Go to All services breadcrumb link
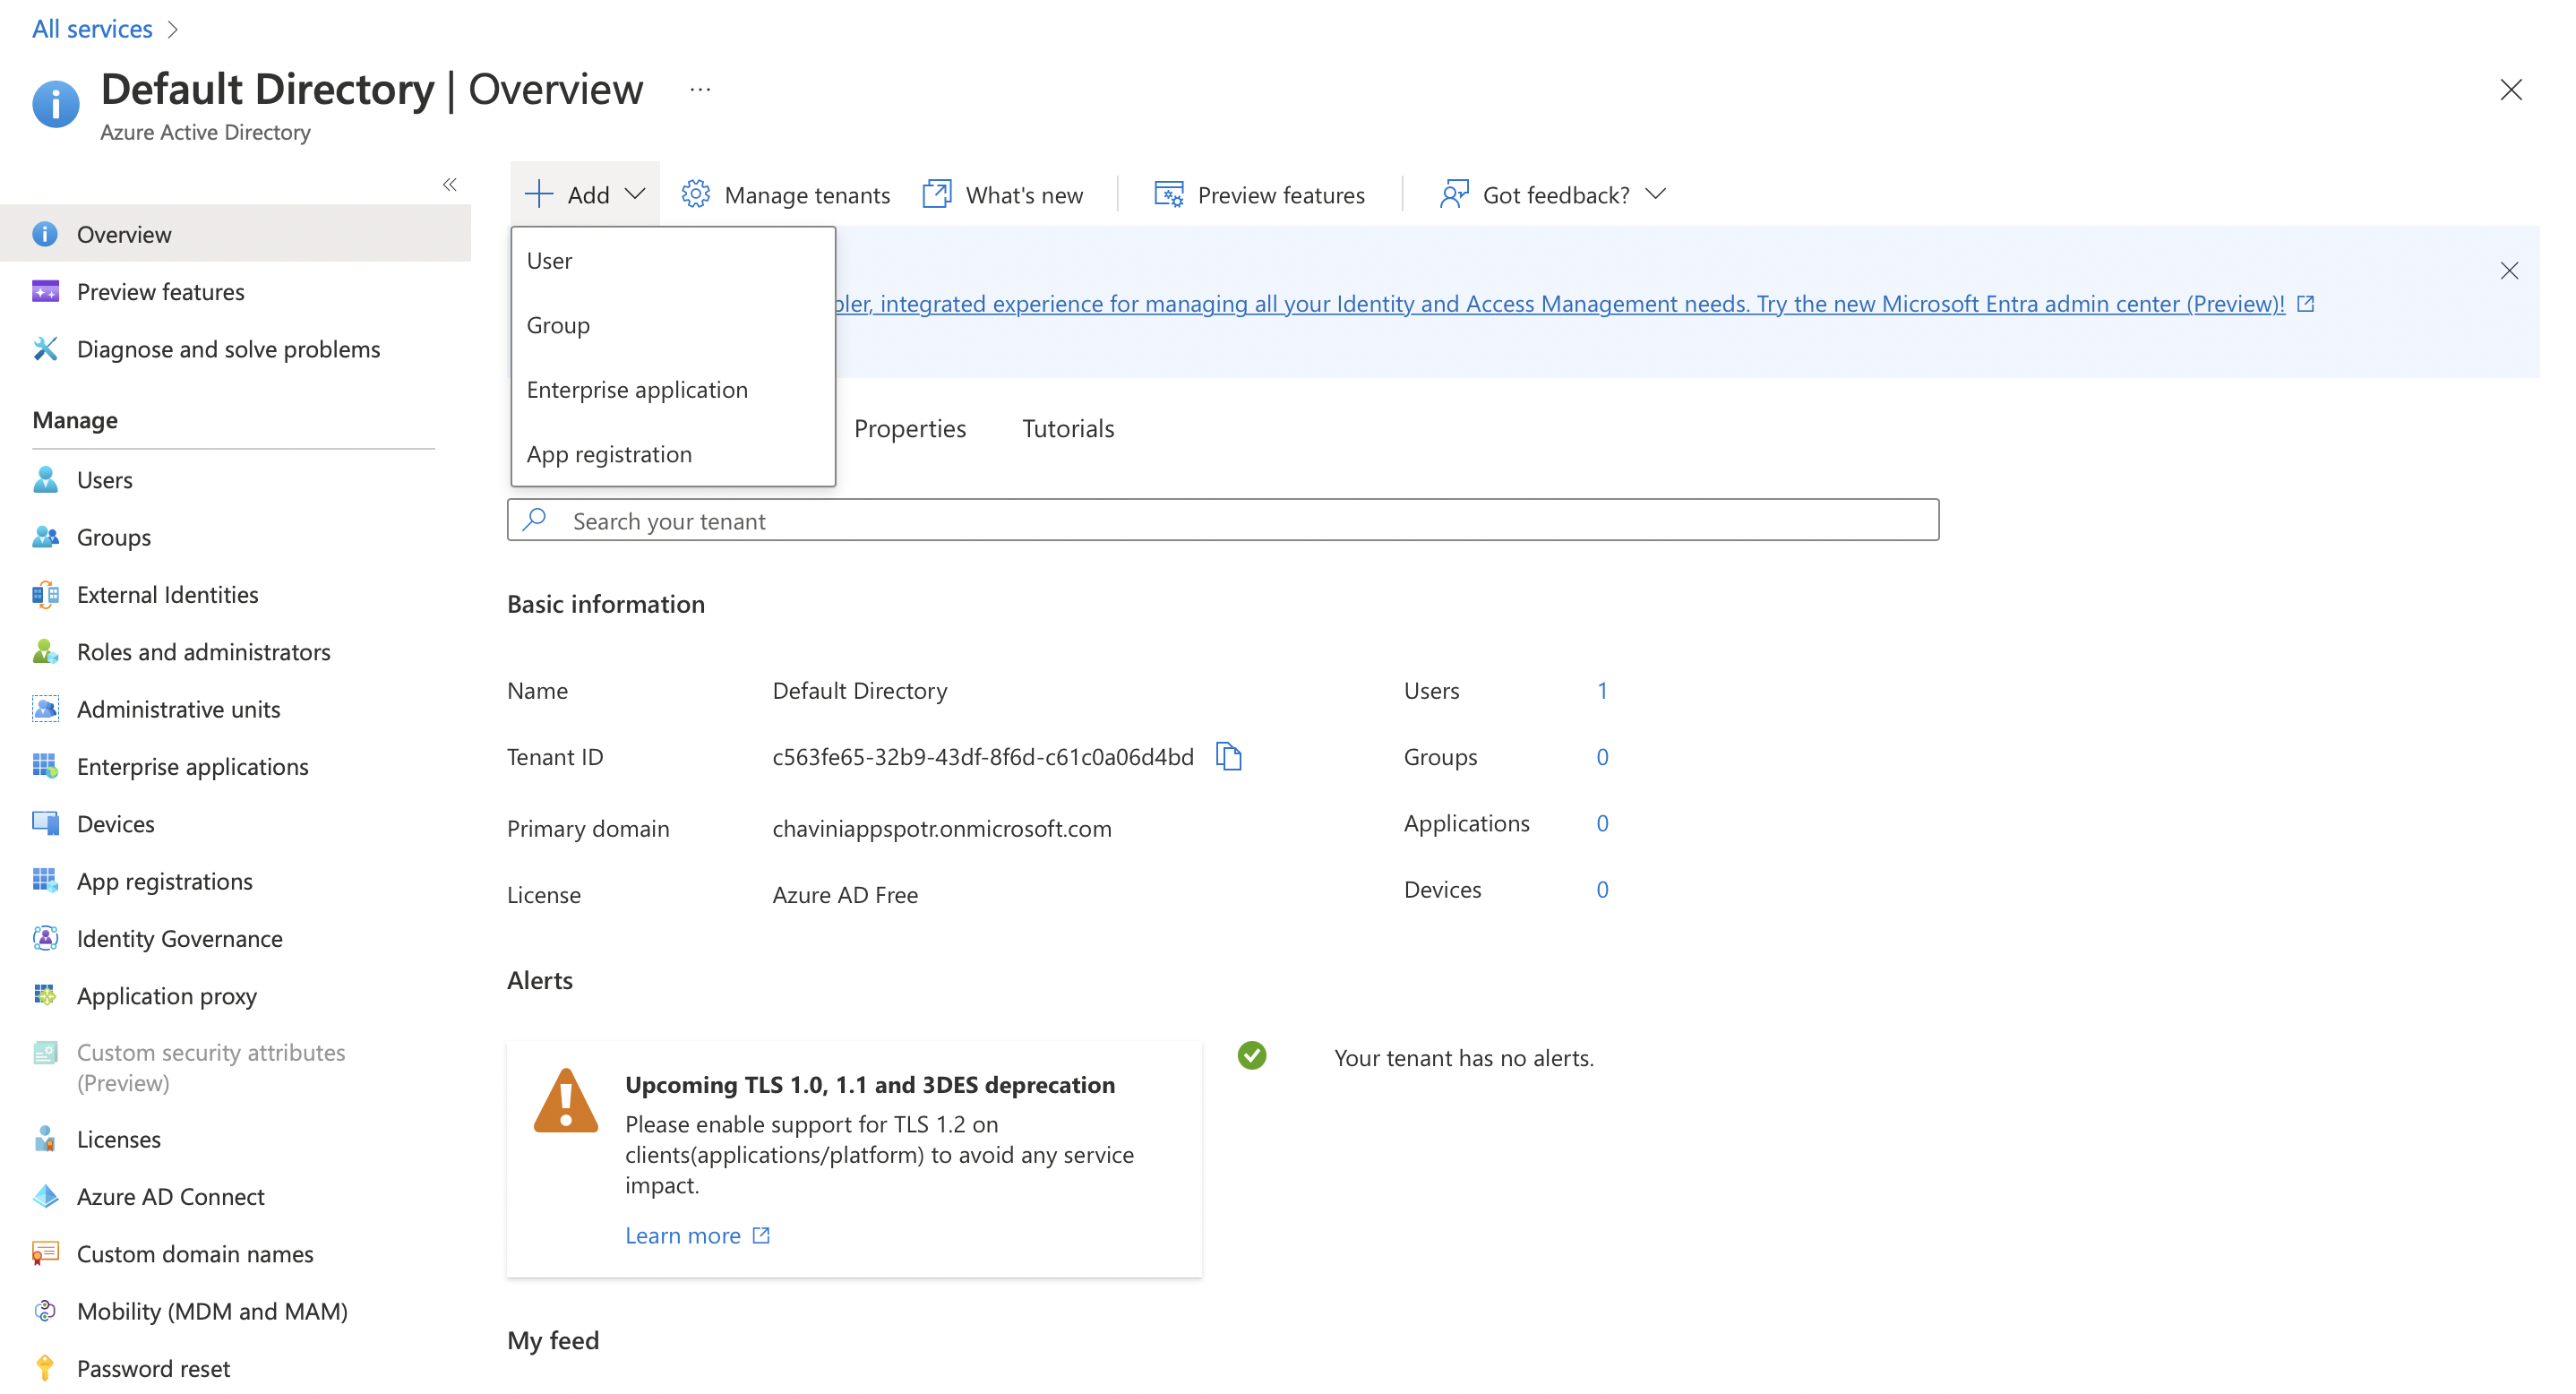 (x=92, y=28)
